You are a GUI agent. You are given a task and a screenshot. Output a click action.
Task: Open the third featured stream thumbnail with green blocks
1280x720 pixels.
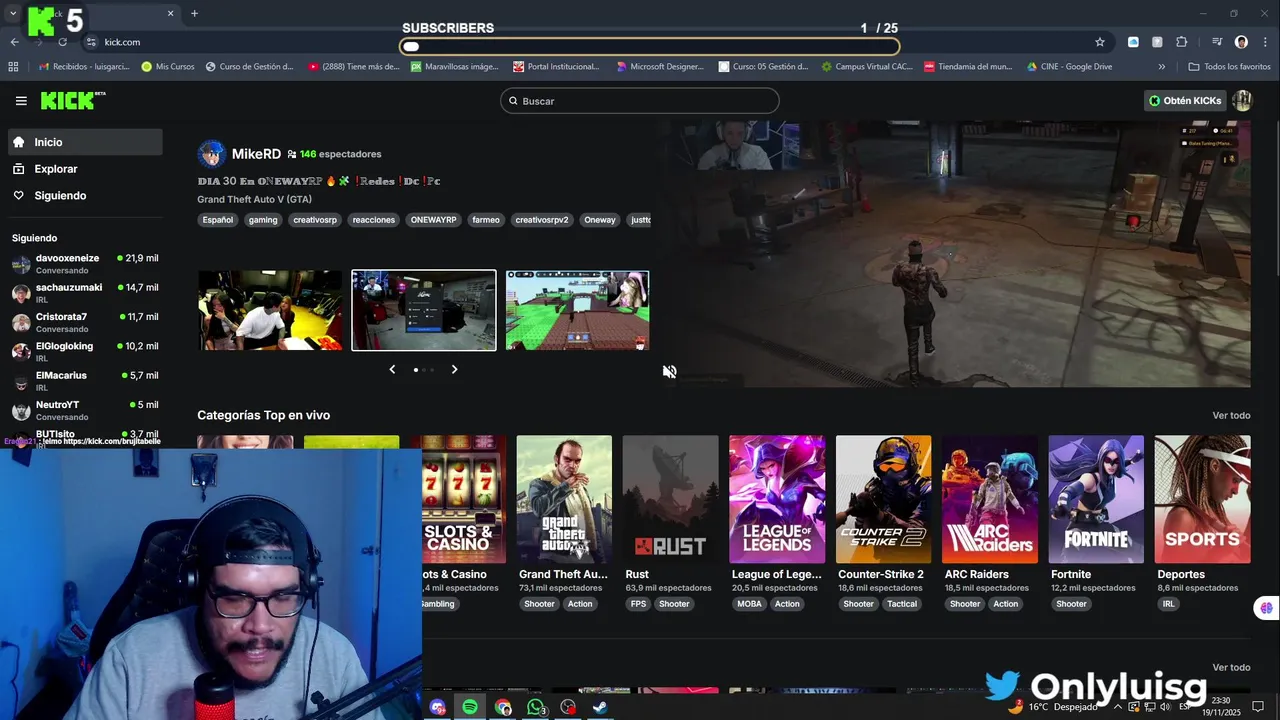click(577, 310)
